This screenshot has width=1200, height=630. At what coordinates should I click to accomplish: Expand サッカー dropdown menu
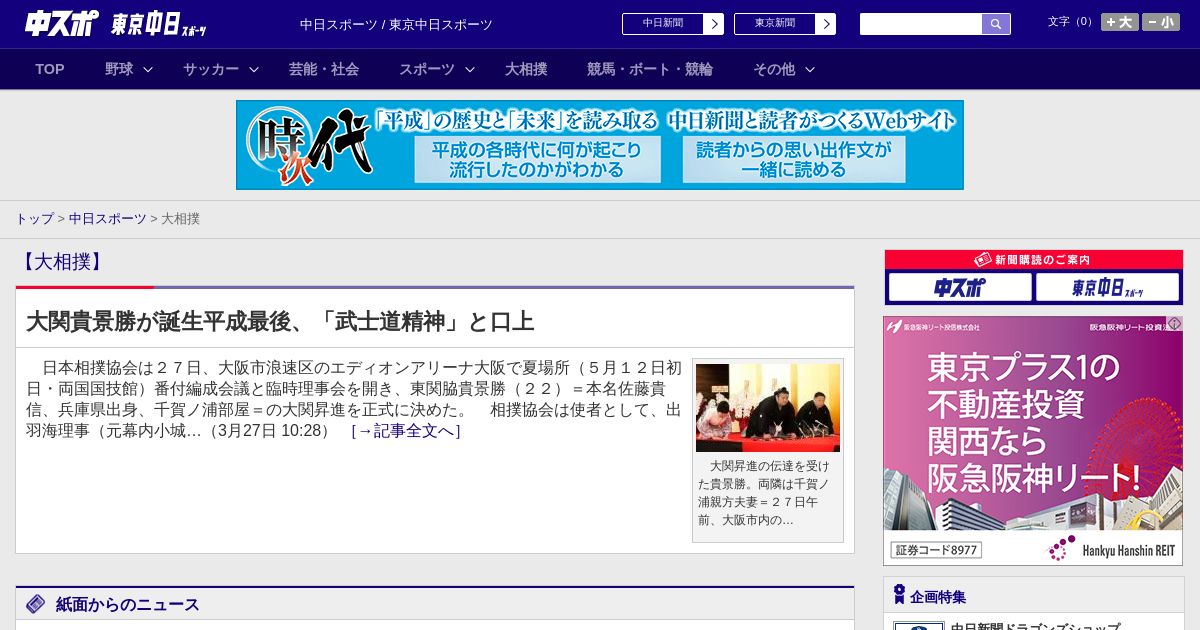(221, 69)
